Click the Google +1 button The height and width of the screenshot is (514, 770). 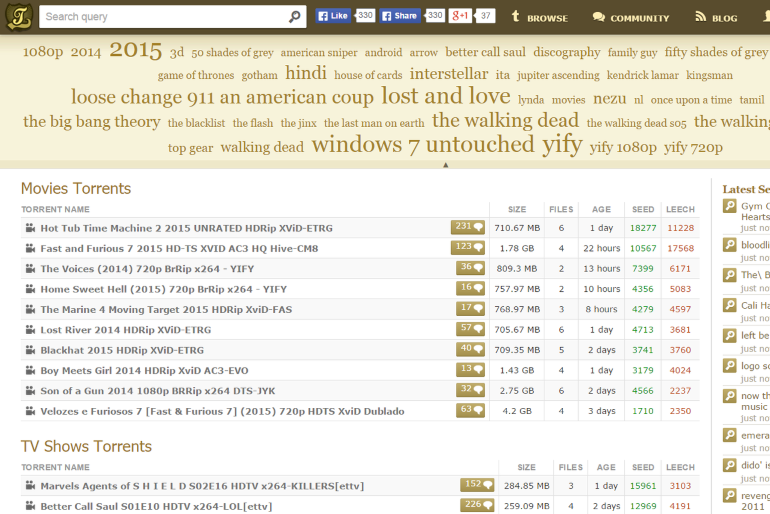pos(460,16)
